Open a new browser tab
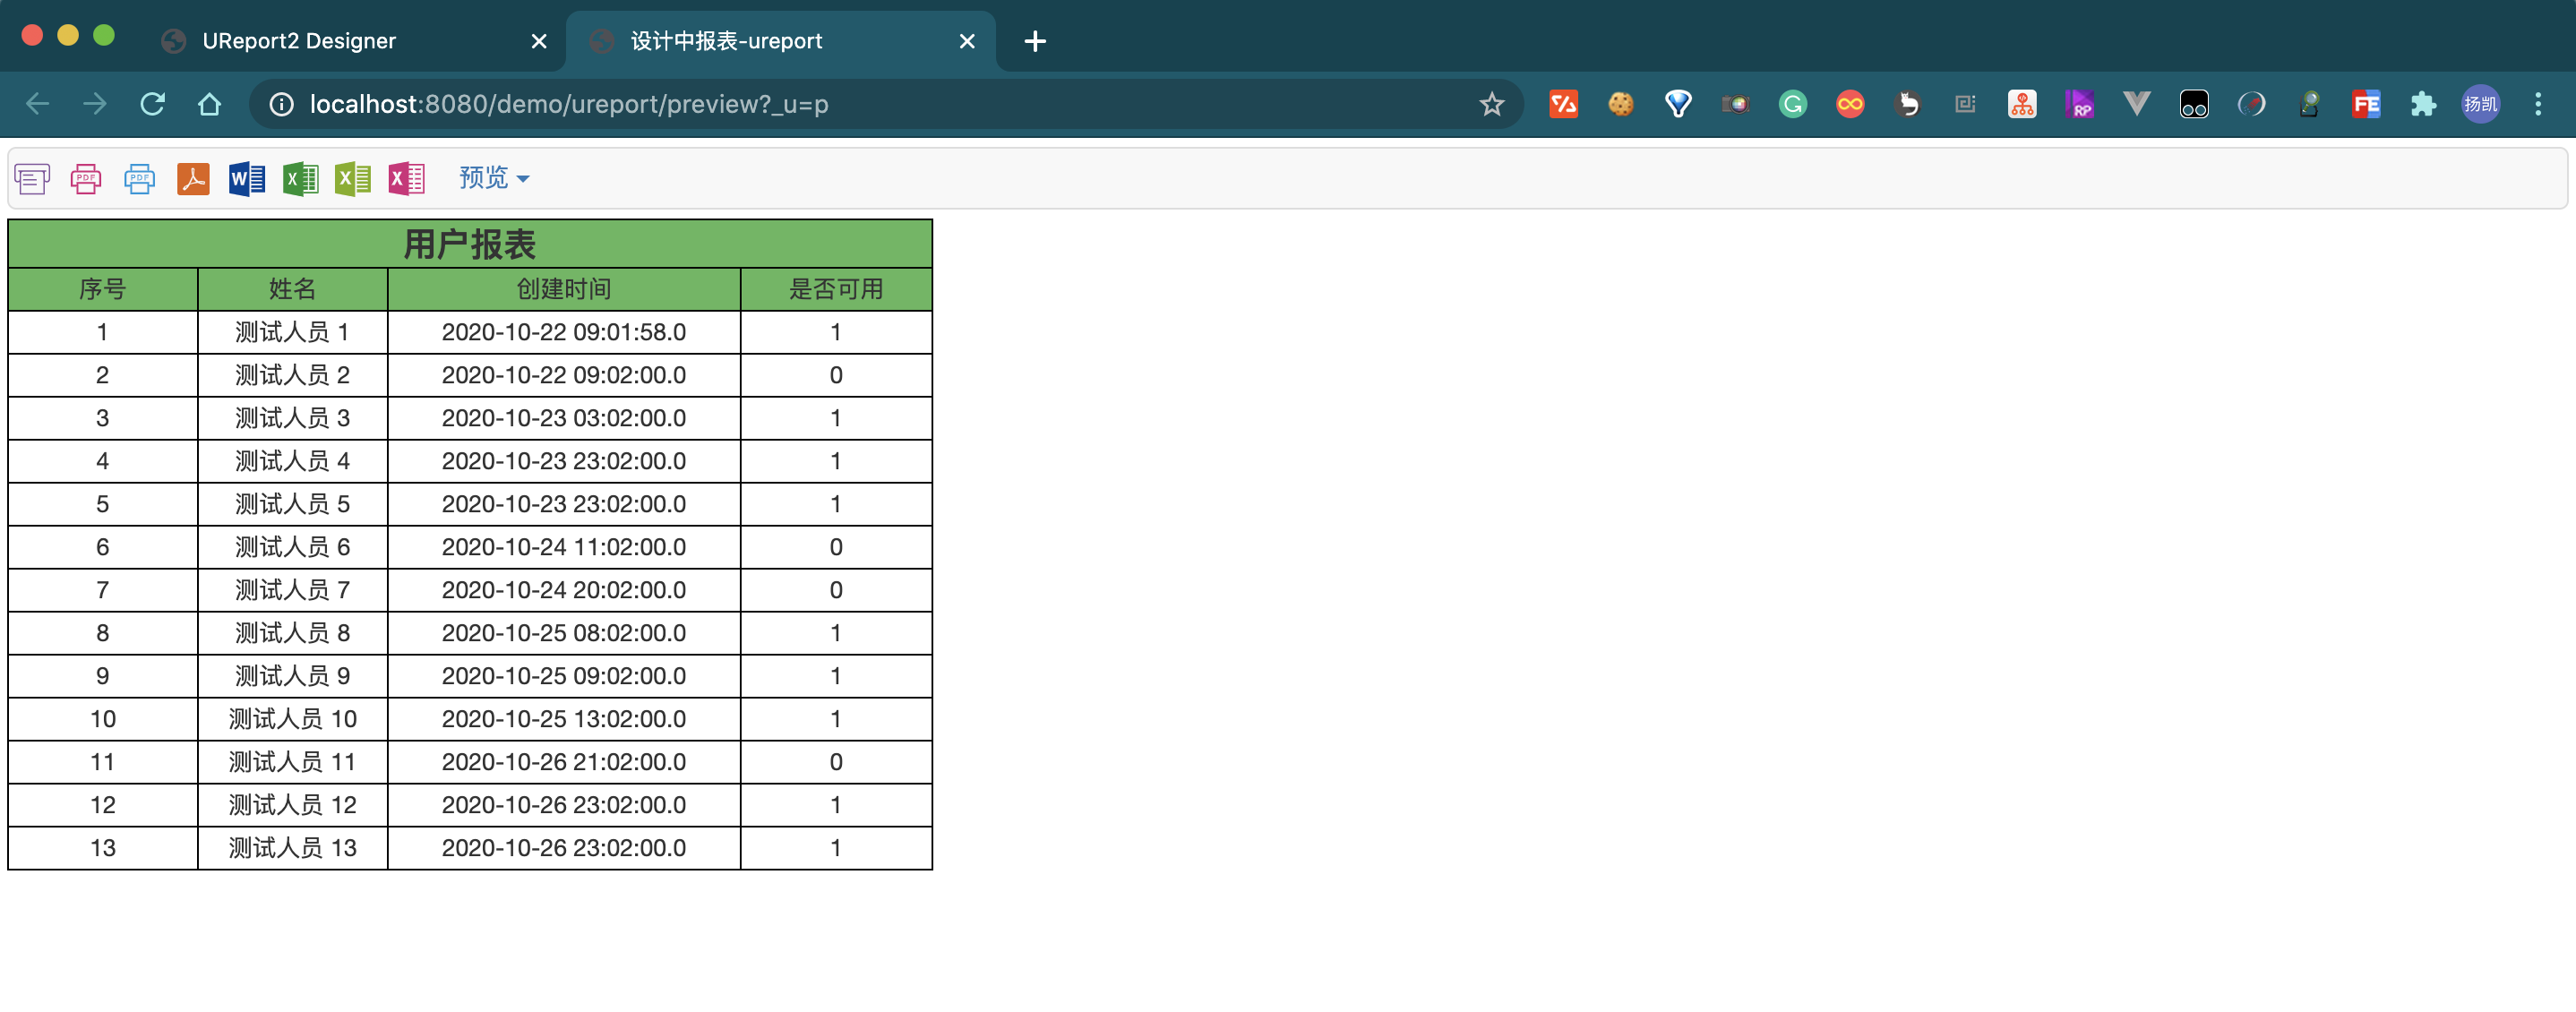2576x1012 pixels. 1035,41
